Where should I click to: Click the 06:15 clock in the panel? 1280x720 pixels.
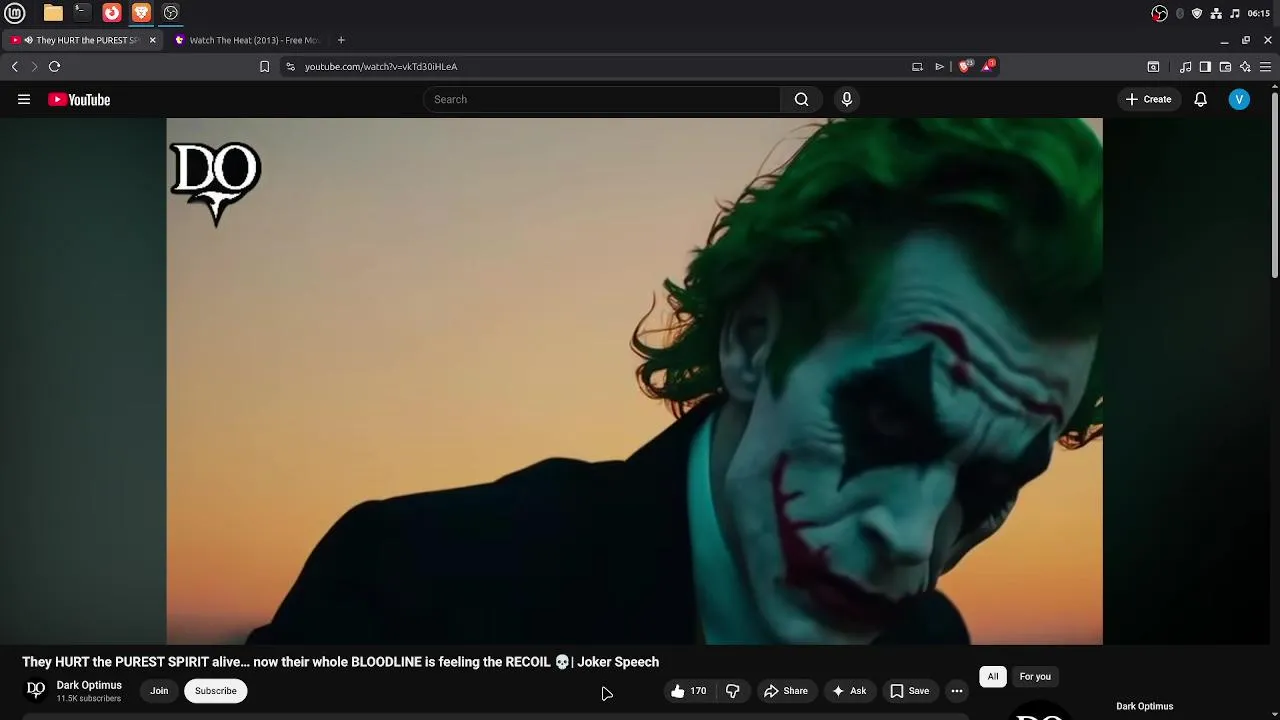coord(1259,13)
